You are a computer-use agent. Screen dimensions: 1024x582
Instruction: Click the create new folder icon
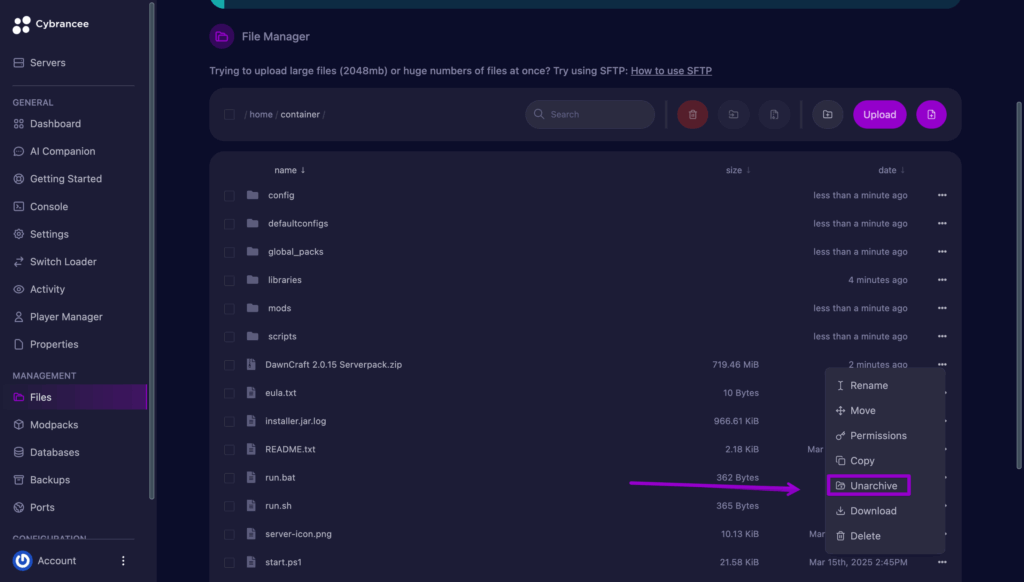point(827,115)
